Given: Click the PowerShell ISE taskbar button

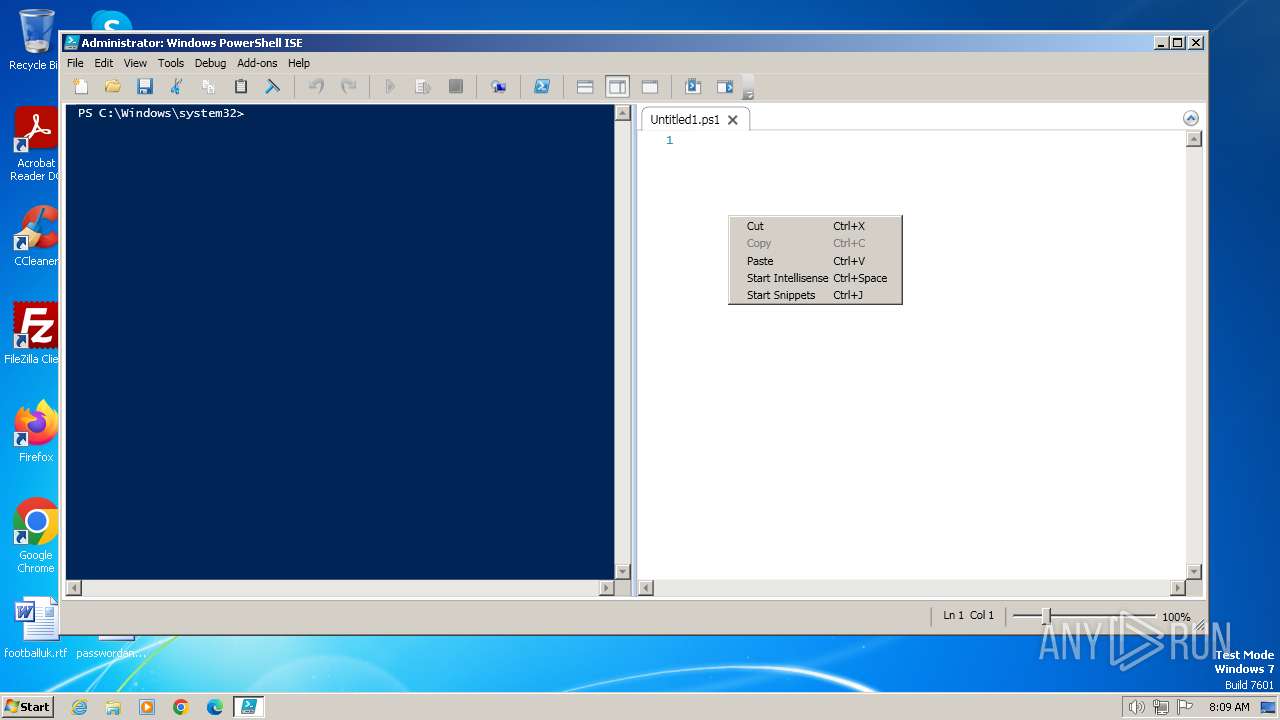Looking at the screenshot, I should (x=248, y=707).
